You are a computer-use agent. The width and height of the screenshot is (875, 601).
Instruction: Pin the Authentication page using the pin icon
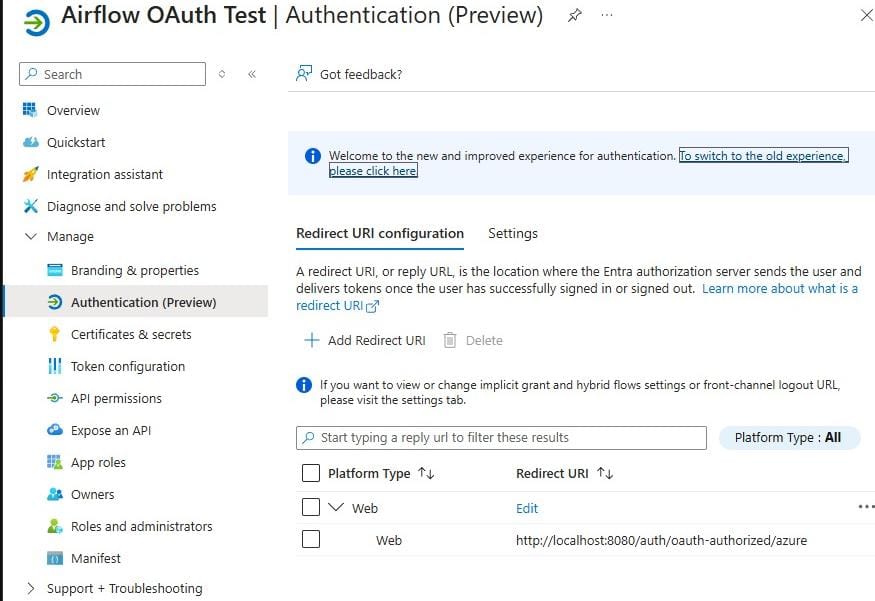point(574,16)
